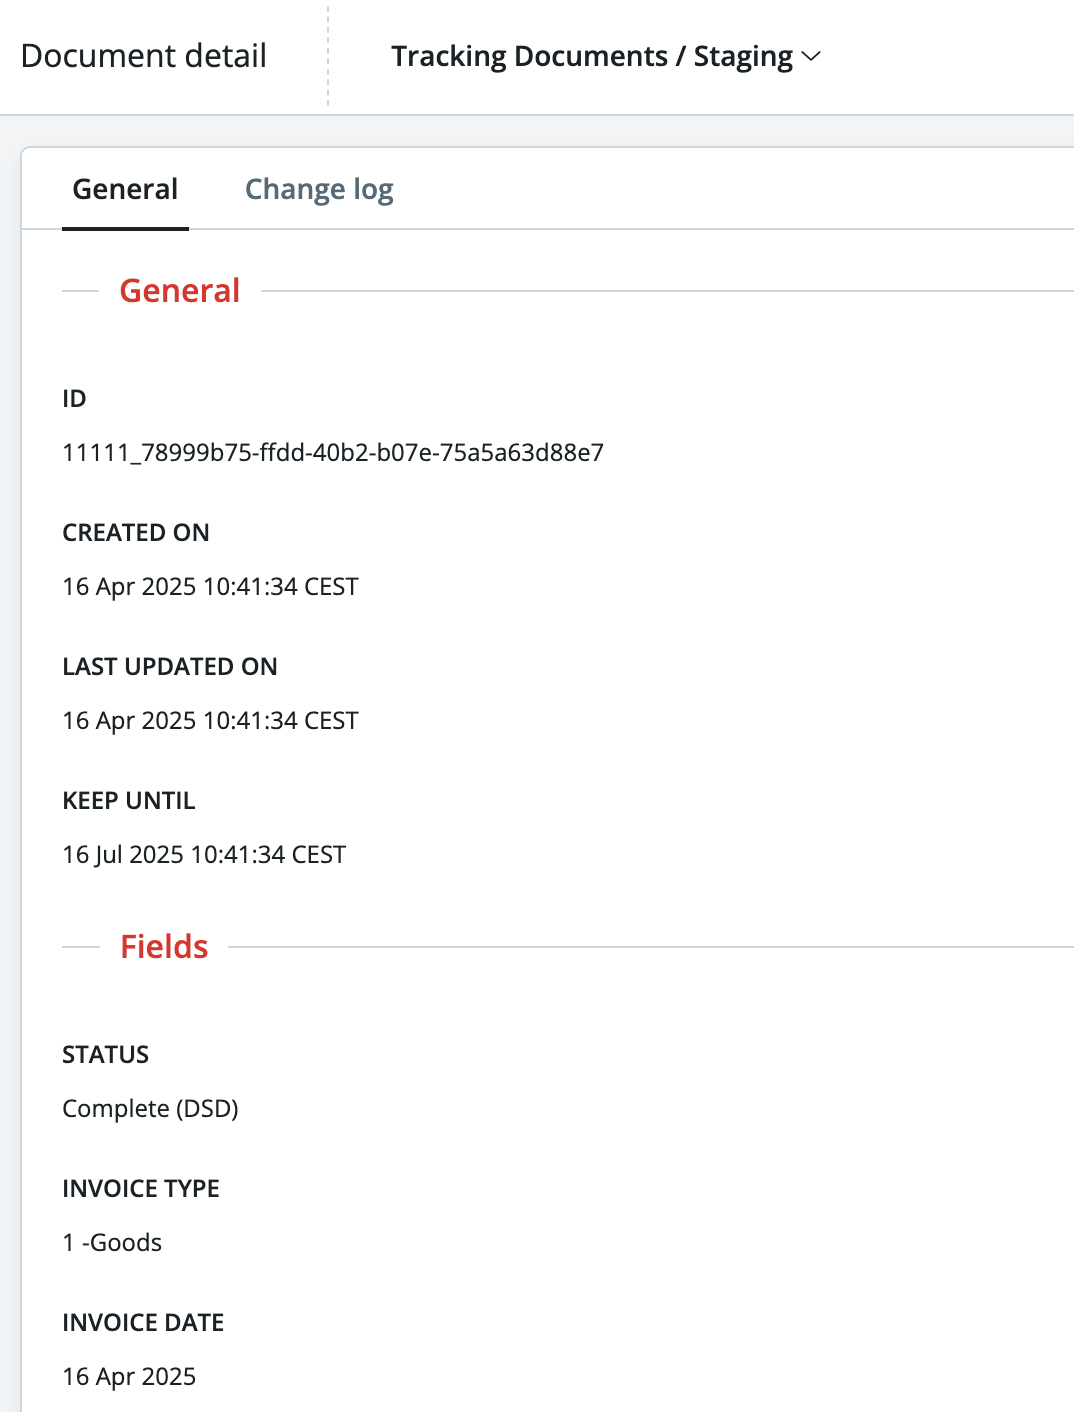Image resolution: width=1074 pixels, height=1412 pixels.
Task: Click the Created On timestamp value
Action: click(210, 587)
